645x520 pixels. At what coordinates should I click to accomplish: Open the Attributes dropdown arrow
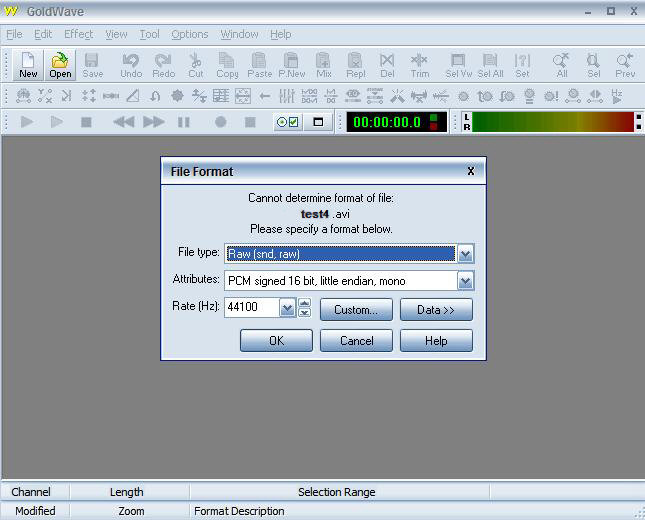[x=465, y=281]
